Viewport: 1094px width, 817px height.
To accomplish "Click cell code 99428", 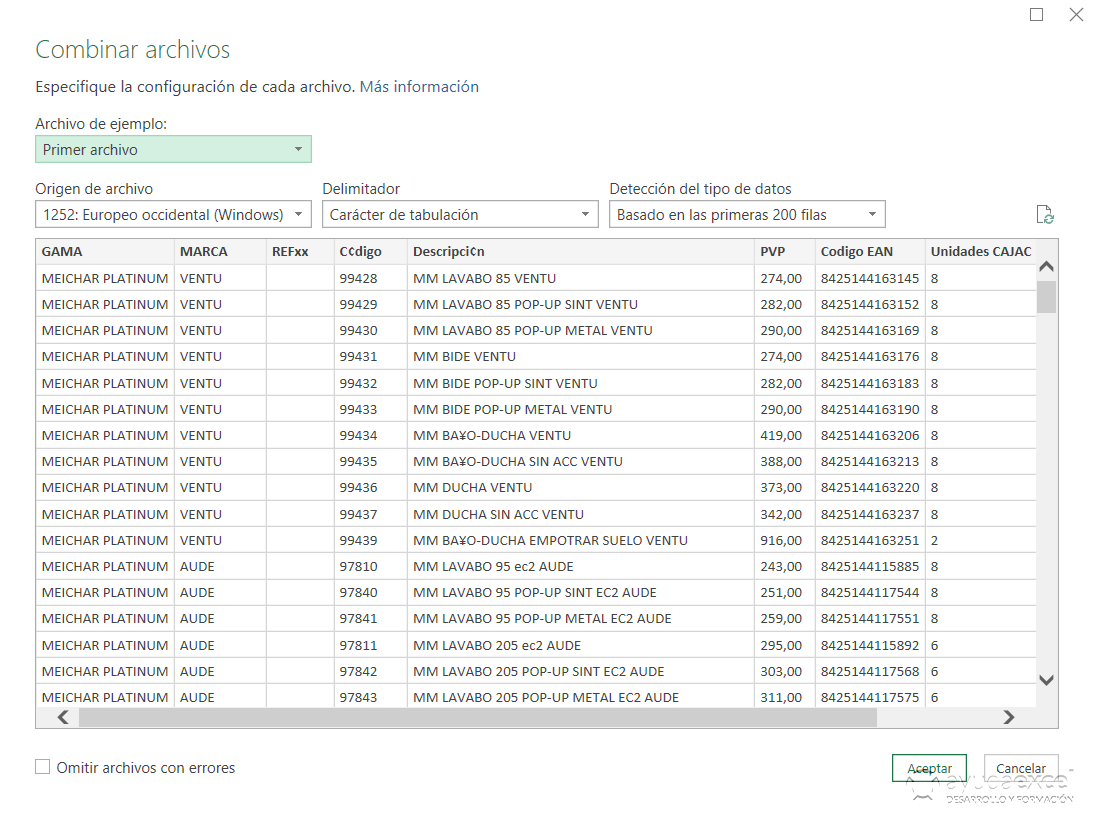I will [x=370, y=278].
